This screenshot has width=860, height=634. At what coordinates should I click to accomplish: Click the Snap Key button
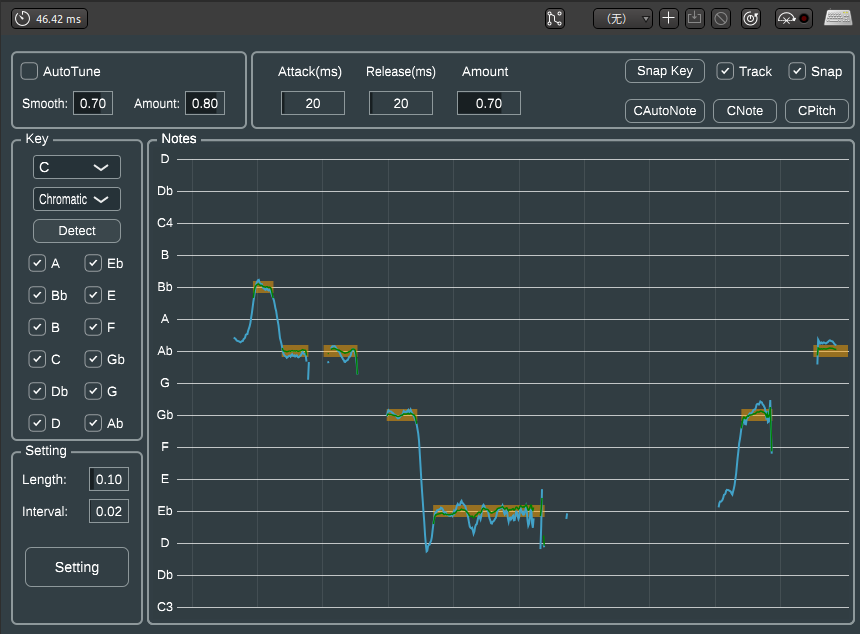[665, 71]
